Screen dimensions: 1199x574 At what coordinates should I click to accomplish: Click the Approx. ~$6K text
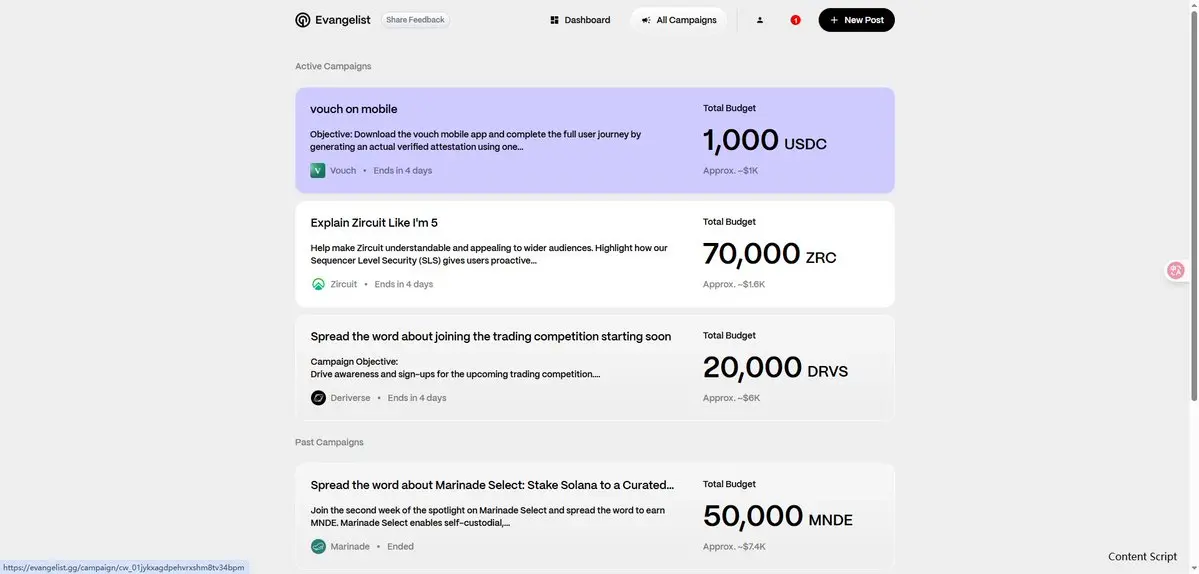[x=732, y=398]
